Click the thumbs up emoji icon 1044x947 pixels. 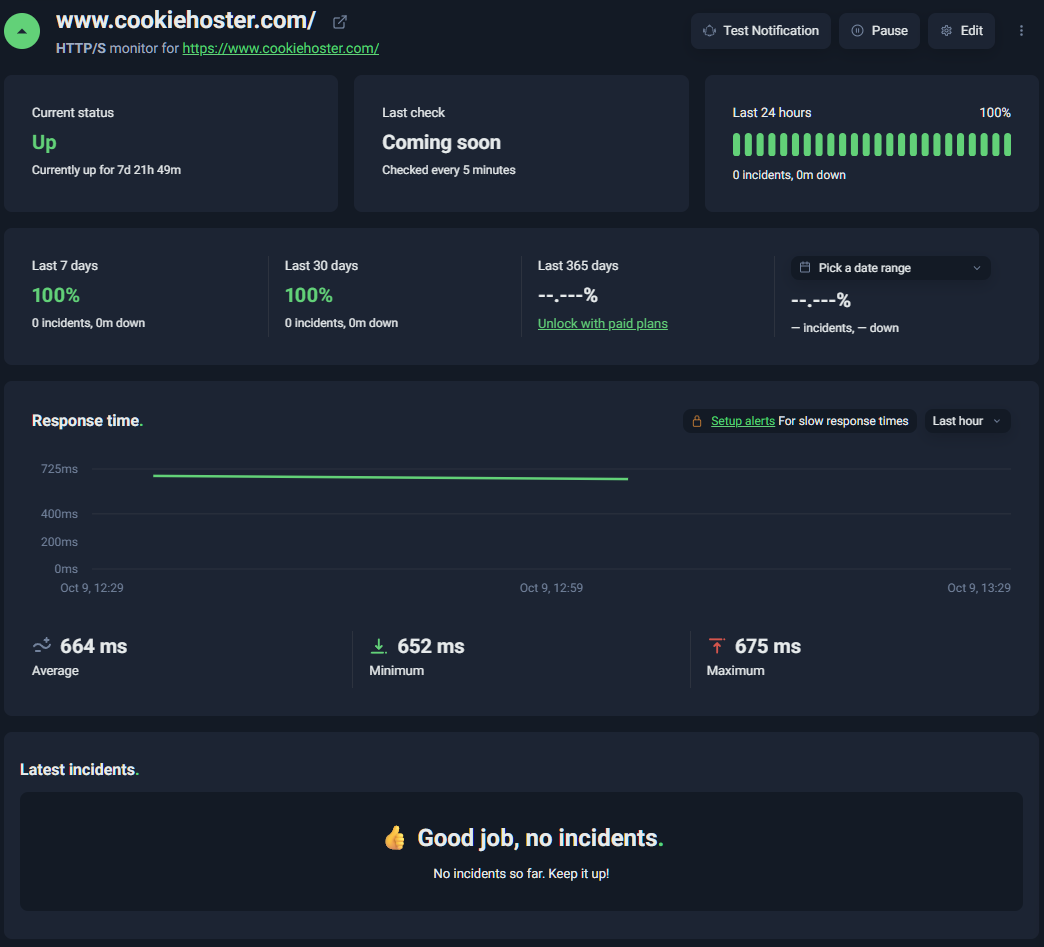(x=395, y=838)
